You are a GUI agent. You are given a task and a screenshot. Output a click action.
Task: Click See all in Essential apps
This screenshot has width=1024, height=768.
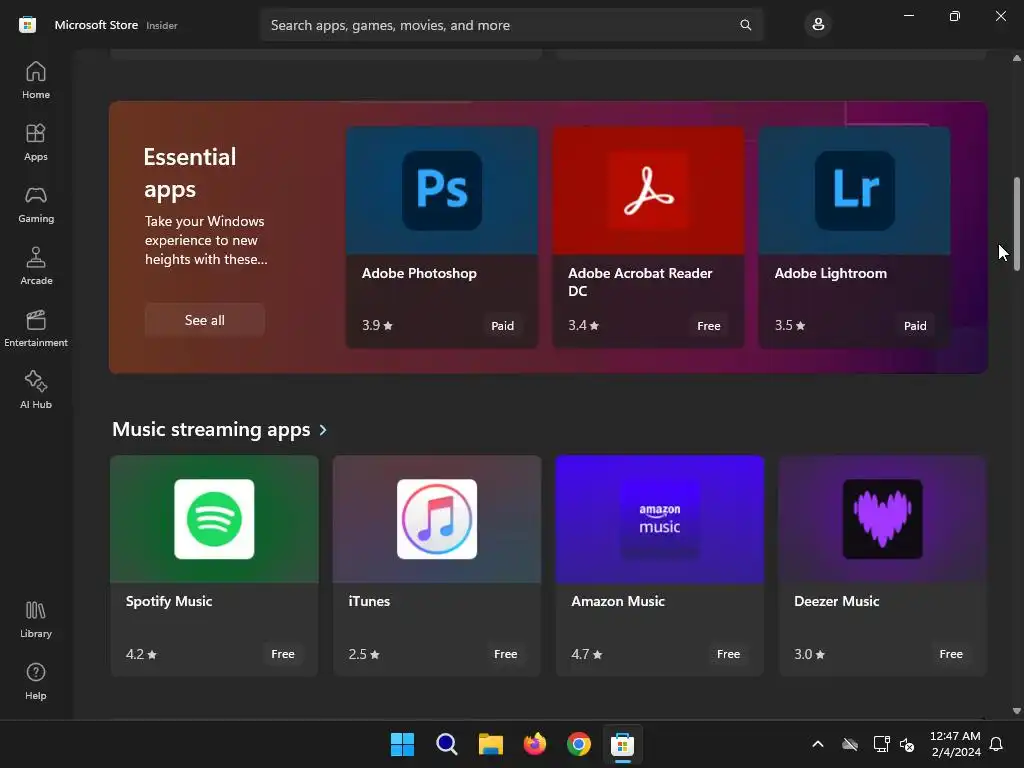(x=204, y=320)
